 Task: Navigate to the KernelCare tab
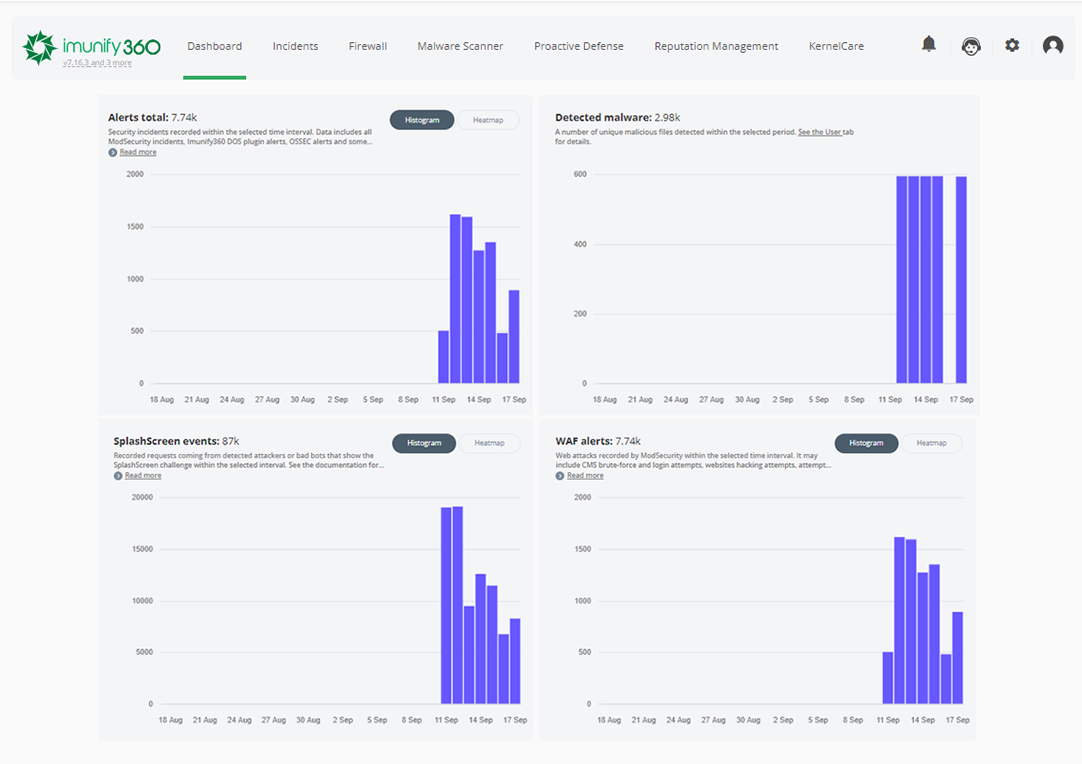pos(836,46)
